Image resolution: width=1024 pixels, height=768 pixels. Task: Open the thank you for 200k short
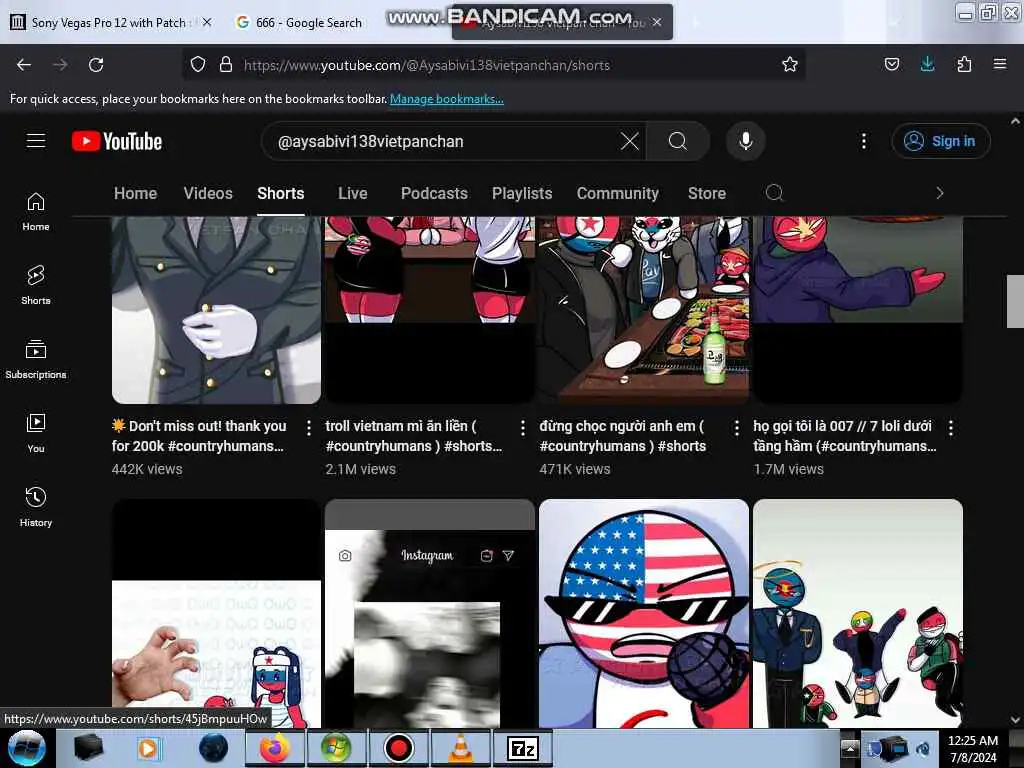tap(216, 310)
